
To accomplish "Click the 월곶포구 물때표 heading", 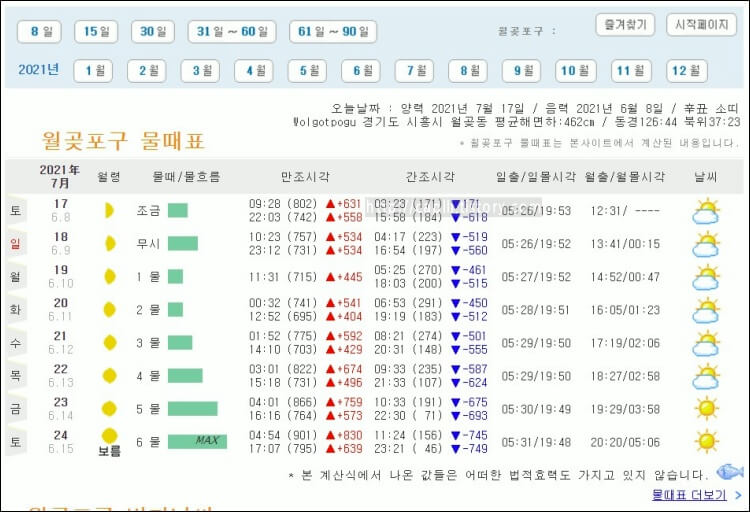I will 123,141.
